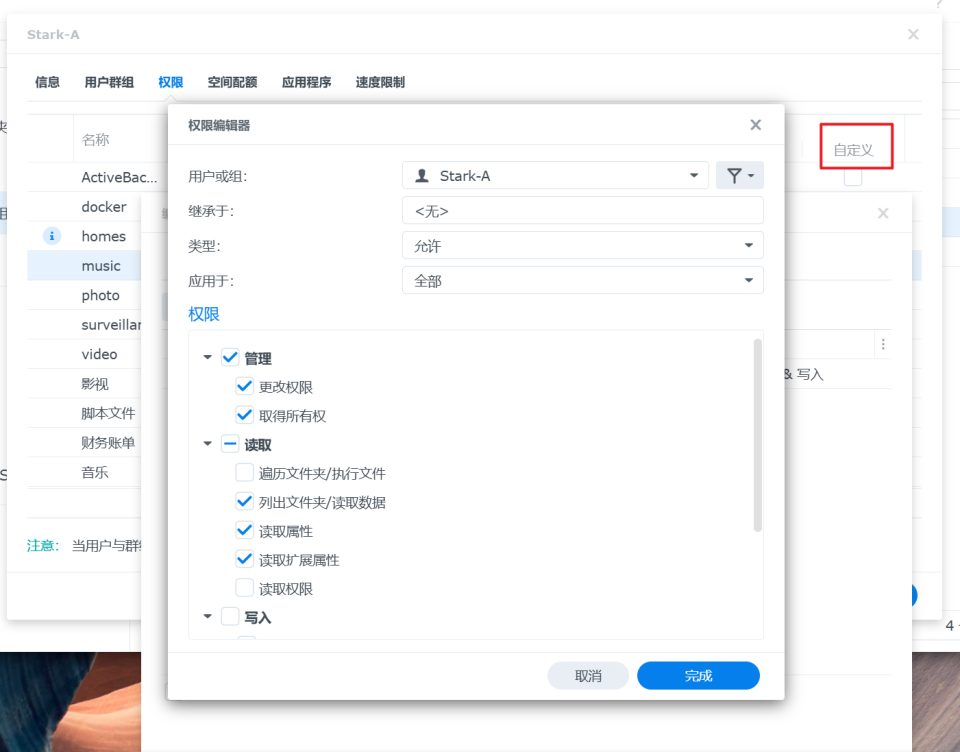Open the 空间配额 tab
The width and height of the screenshot is (960, 752).
(x=232, y=82)
